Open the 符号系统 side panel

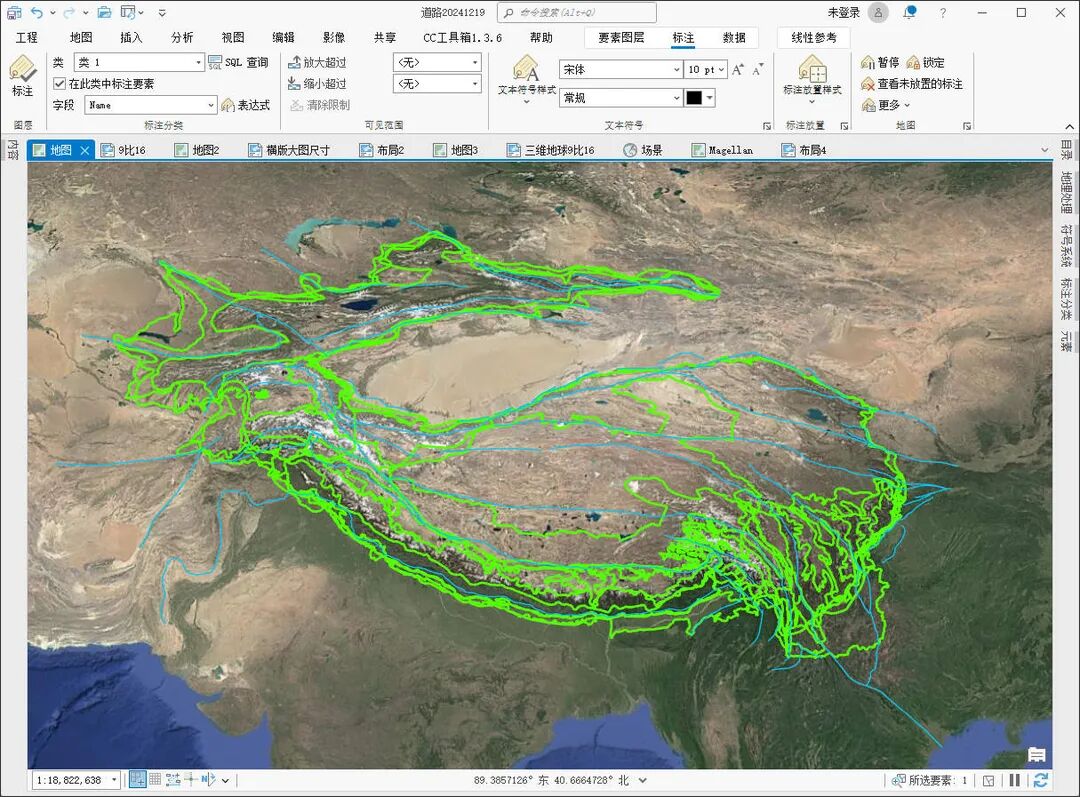click(x=1066, y=245)
